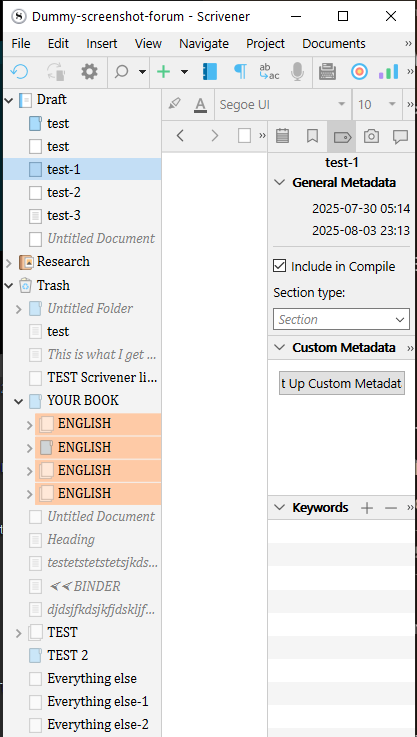Show more menu items via menu bar overflow

pyautogui.click(x=409, y=44)
